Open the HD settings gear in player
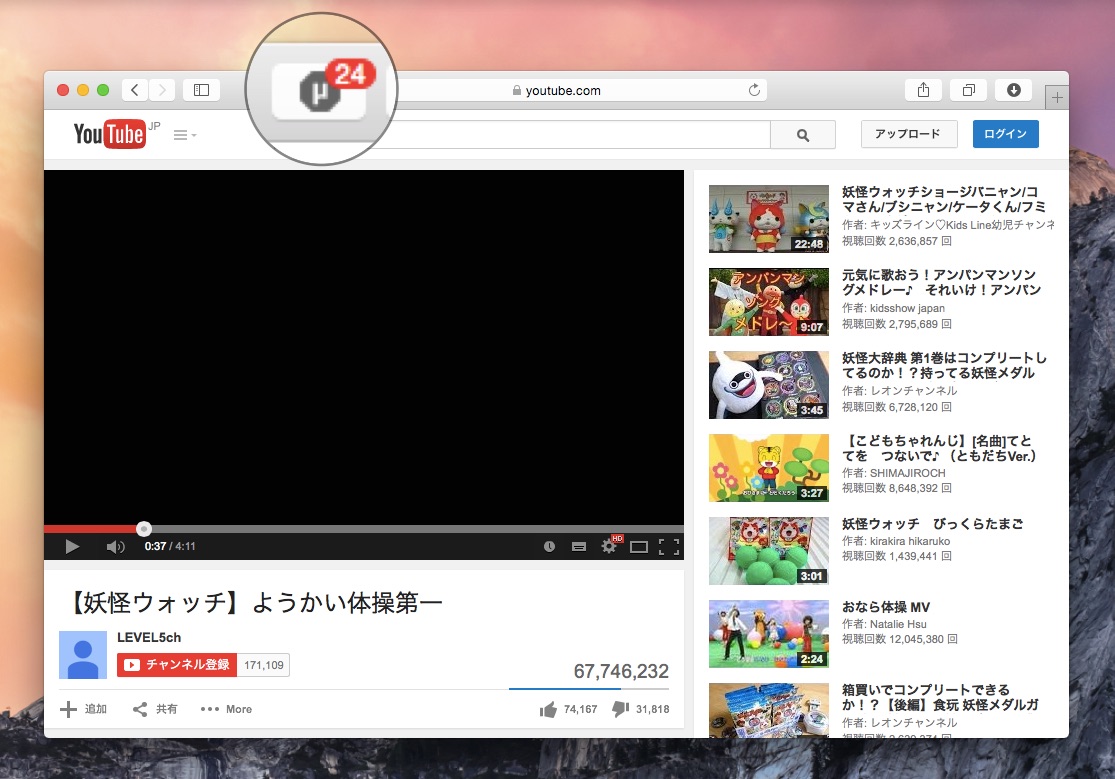The height and width of the screenshot is (779, 1115). point(611,545)
